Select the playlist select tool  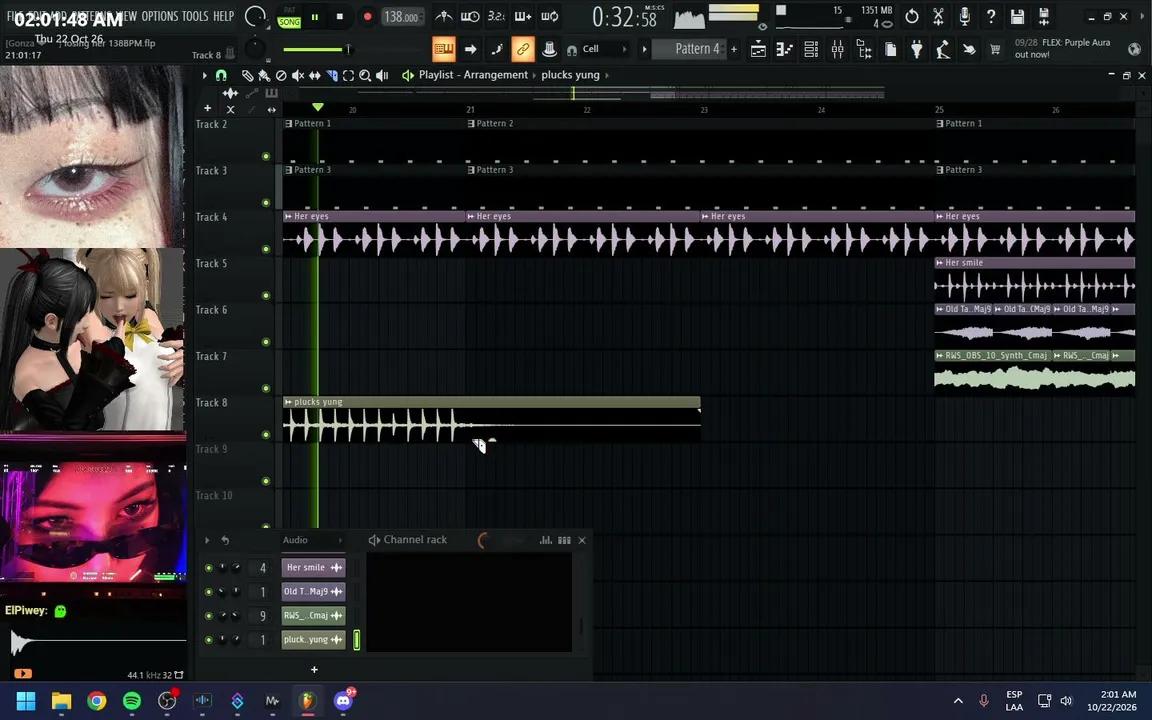click(x=348, y=75)
